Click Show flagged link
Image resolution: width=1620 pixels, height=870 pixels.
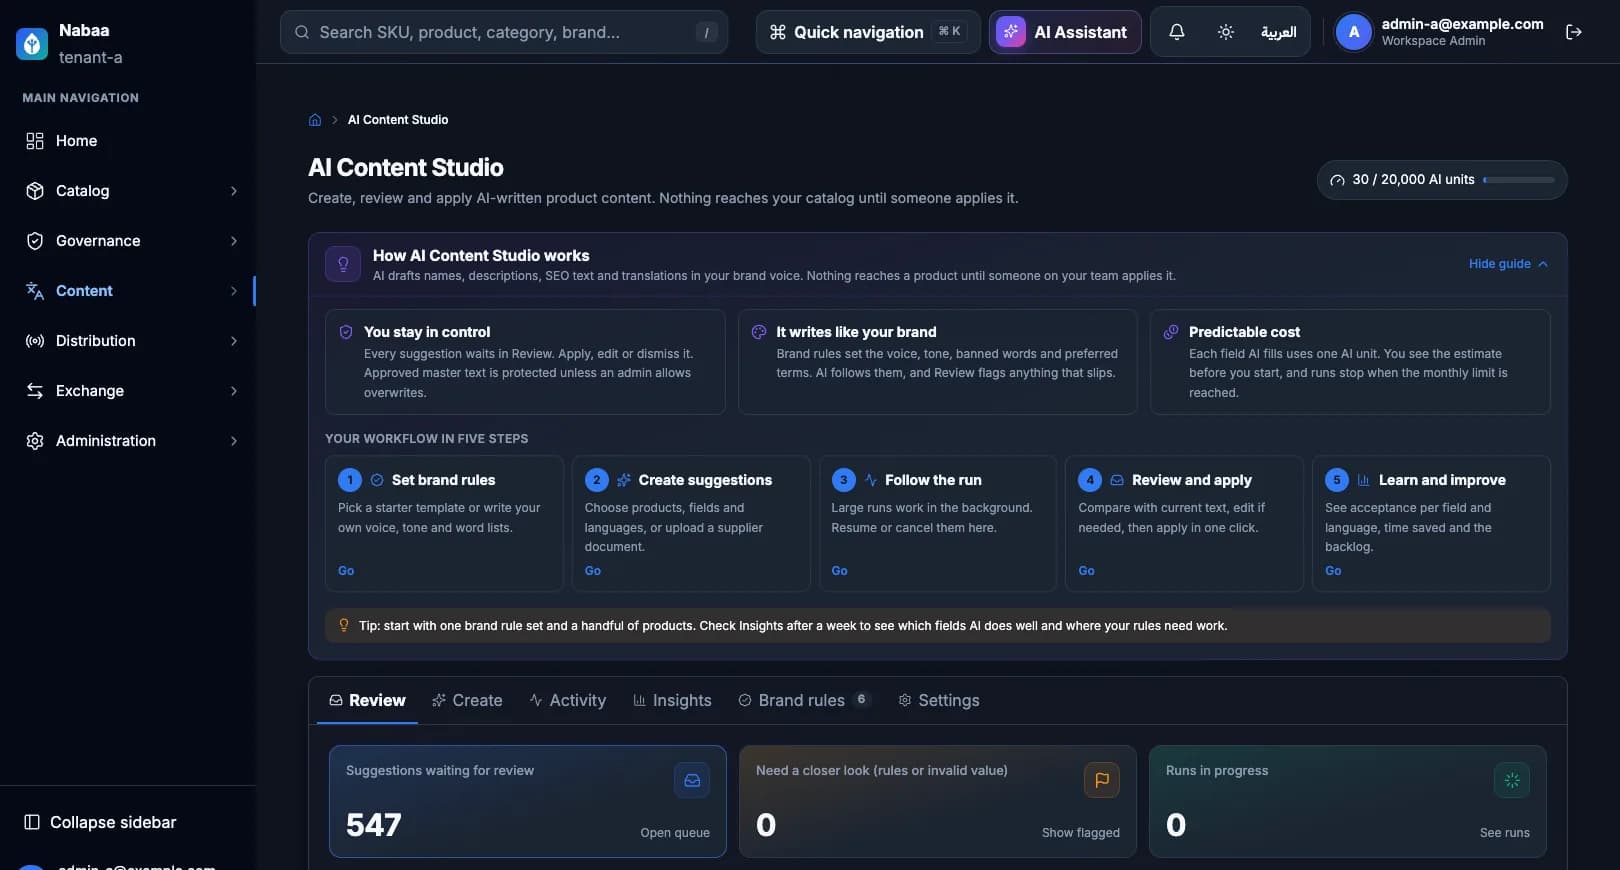[x=1081, y=833]
